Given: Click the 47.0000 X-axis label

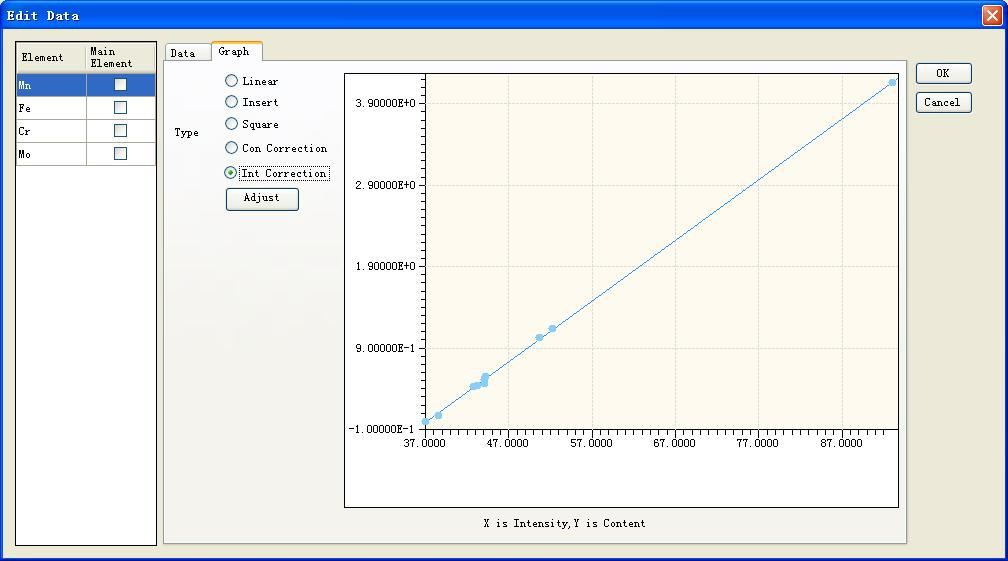Looking at the screenshot, I should pyautogui.click(x=507, y=443).
